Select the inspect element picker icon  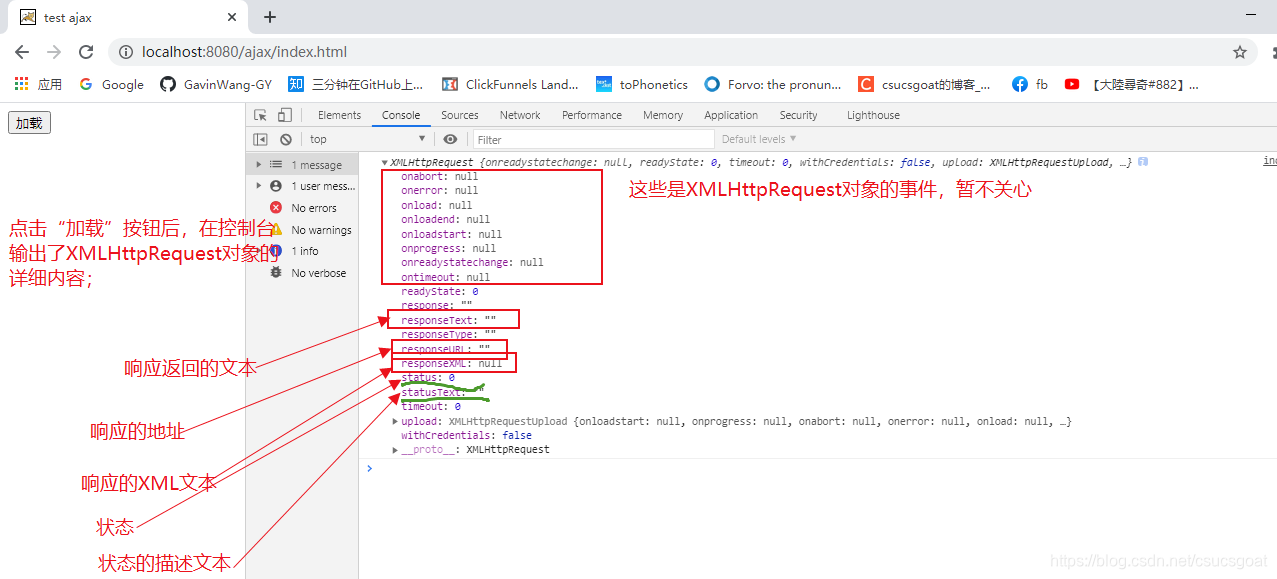tap(261, 115)
